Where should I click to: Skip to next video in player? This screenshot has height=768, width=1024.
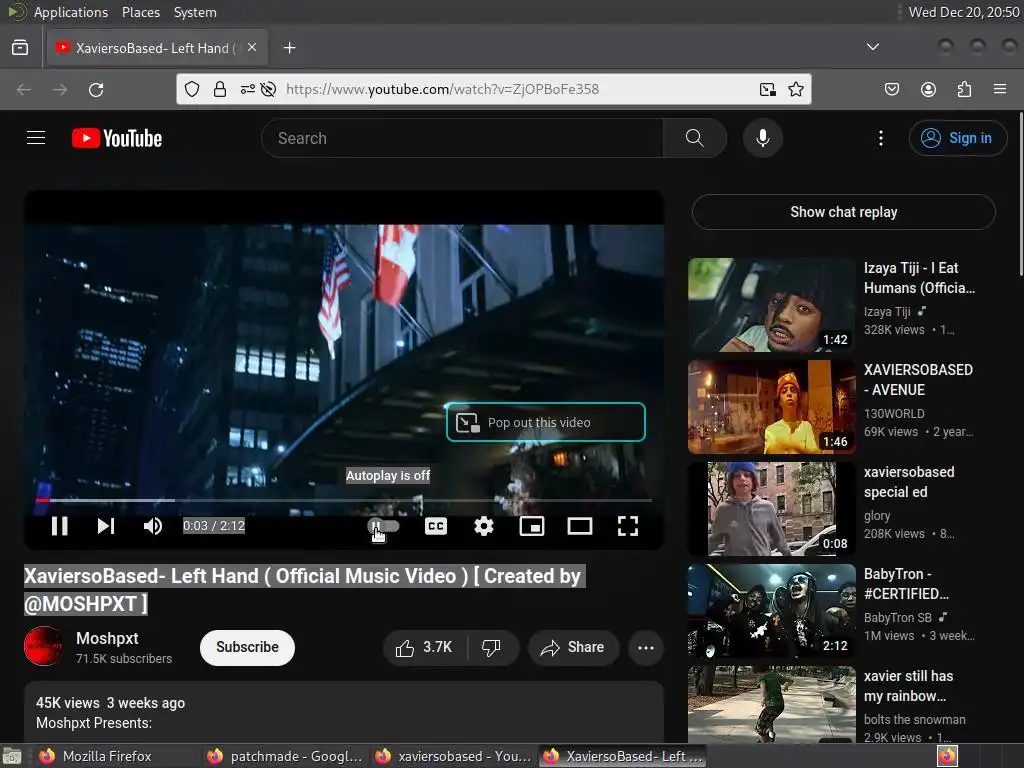coord(106,526)
